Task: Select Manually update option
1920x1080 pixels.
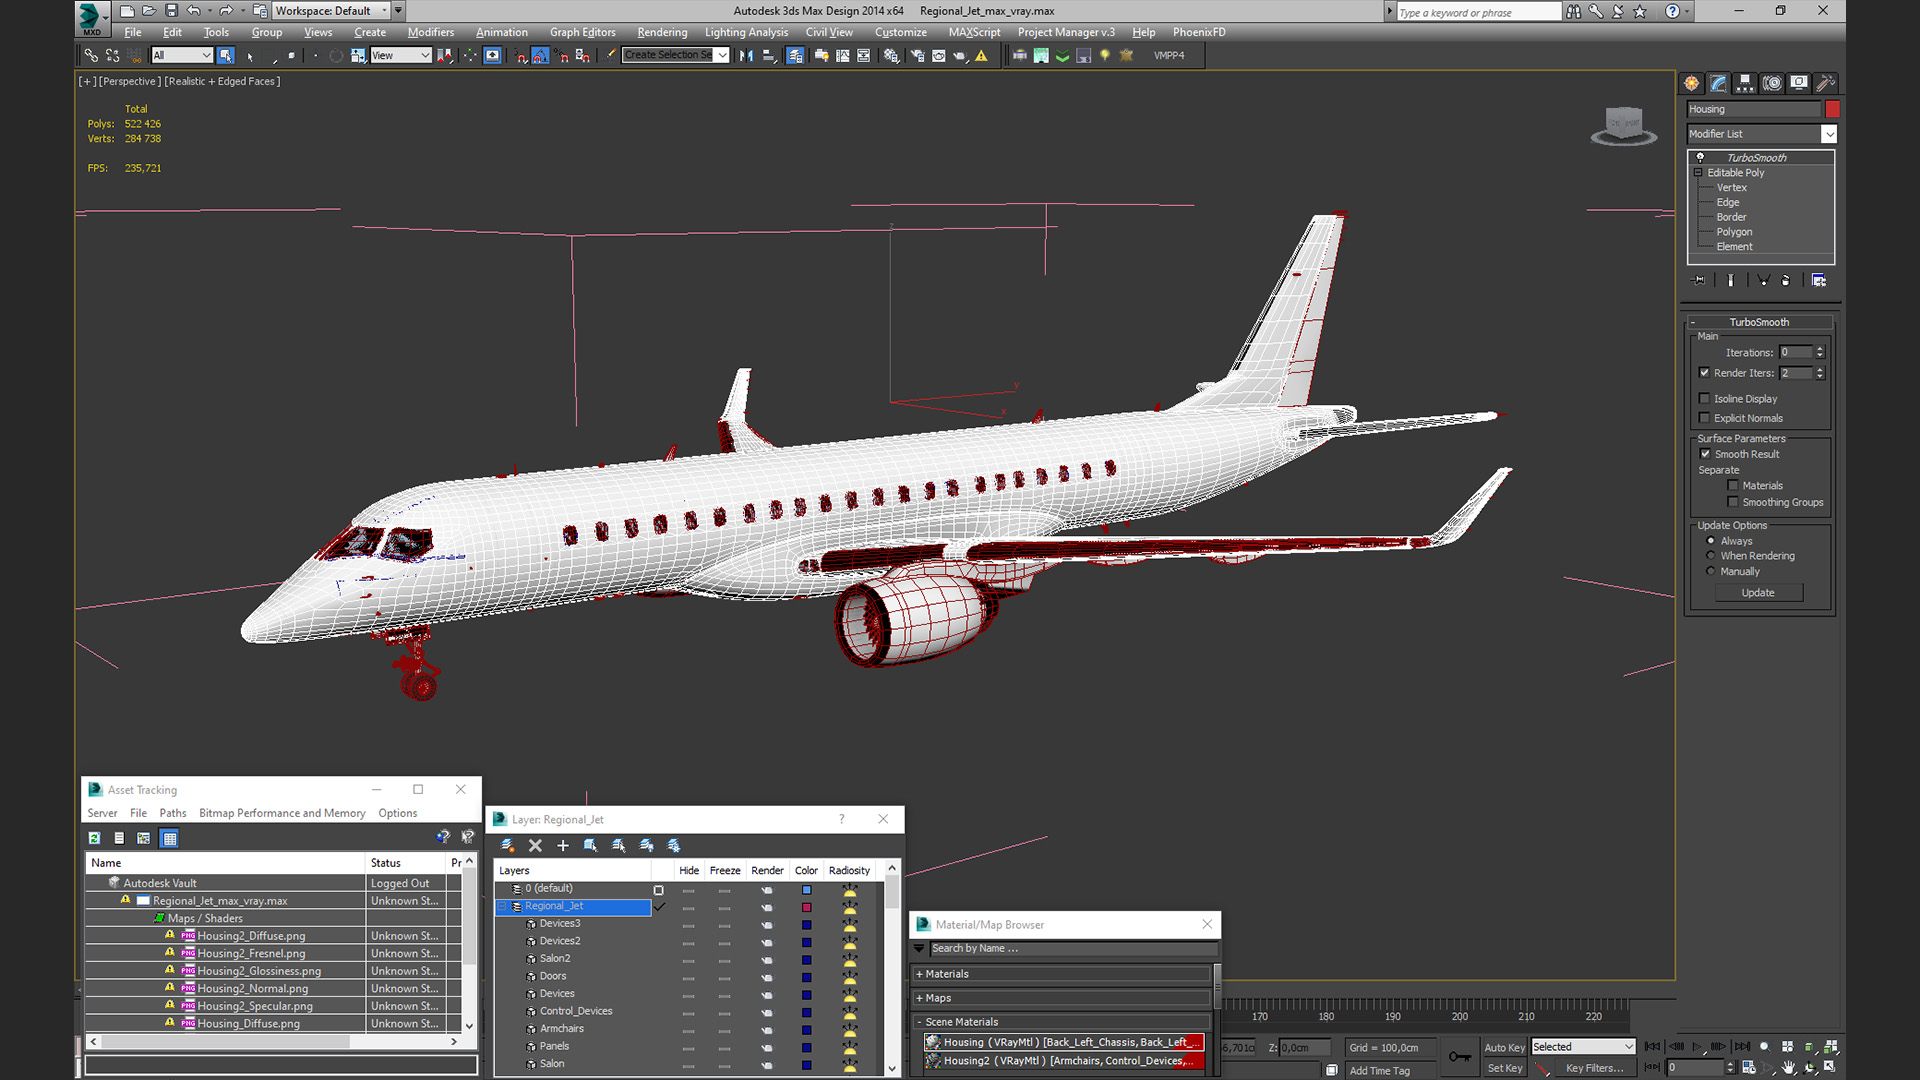Action: 1711,572
